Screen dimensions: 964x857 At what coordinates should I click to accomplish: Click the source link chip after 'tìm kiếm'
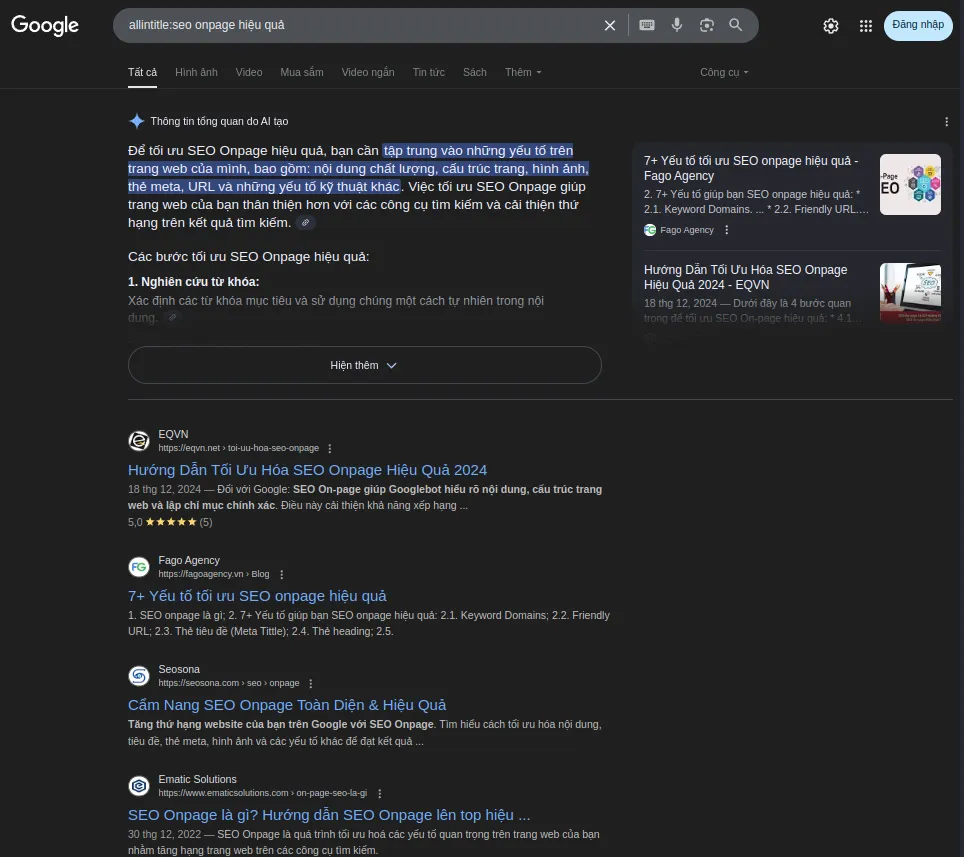click(x=306, y=223)
